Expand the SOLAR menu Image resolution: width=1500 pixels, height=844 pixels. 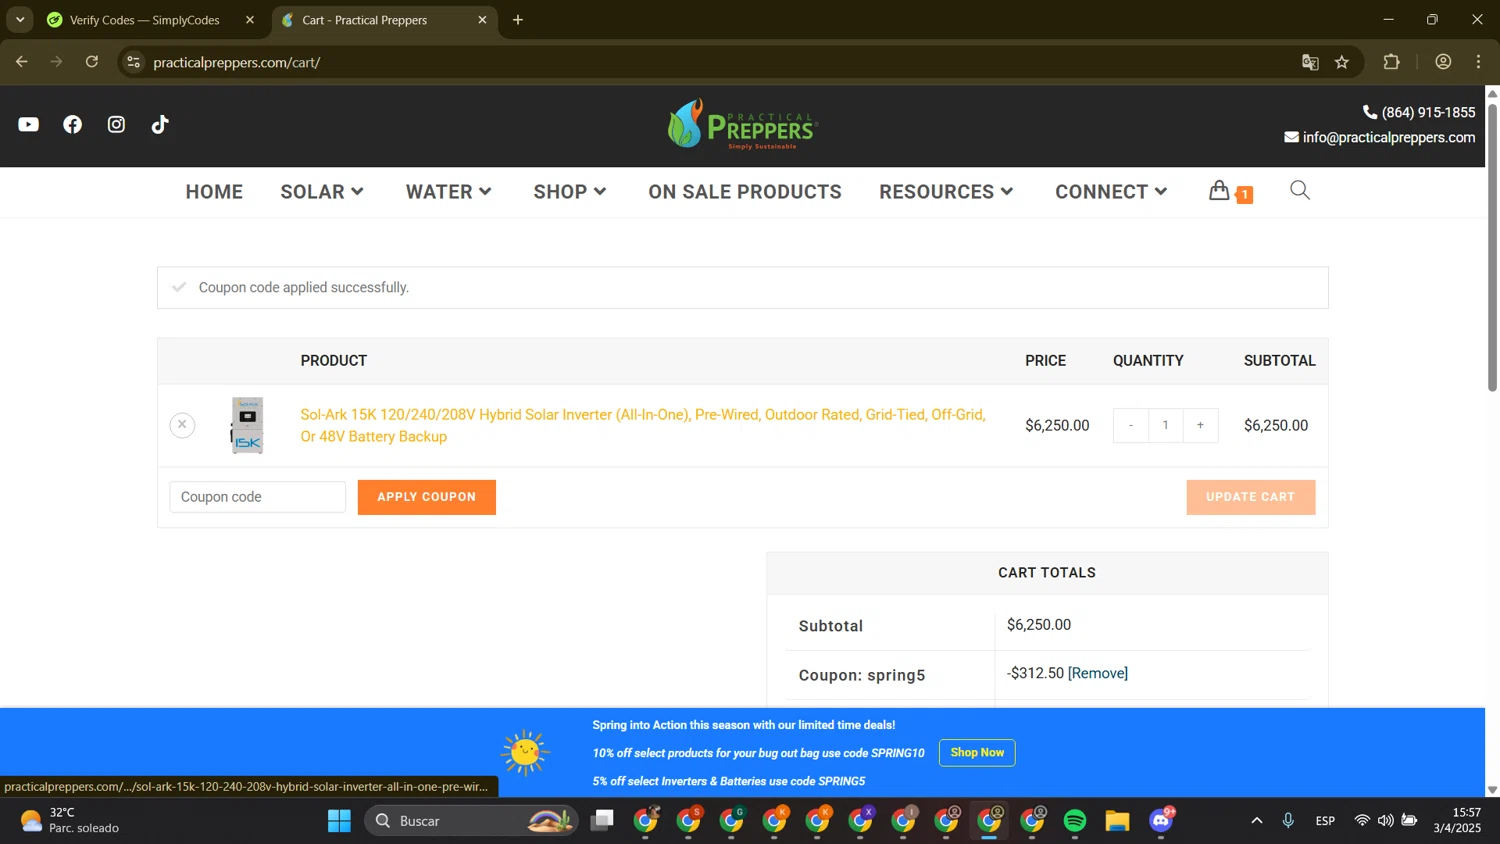pyautogui.click(x=322, y=192)
